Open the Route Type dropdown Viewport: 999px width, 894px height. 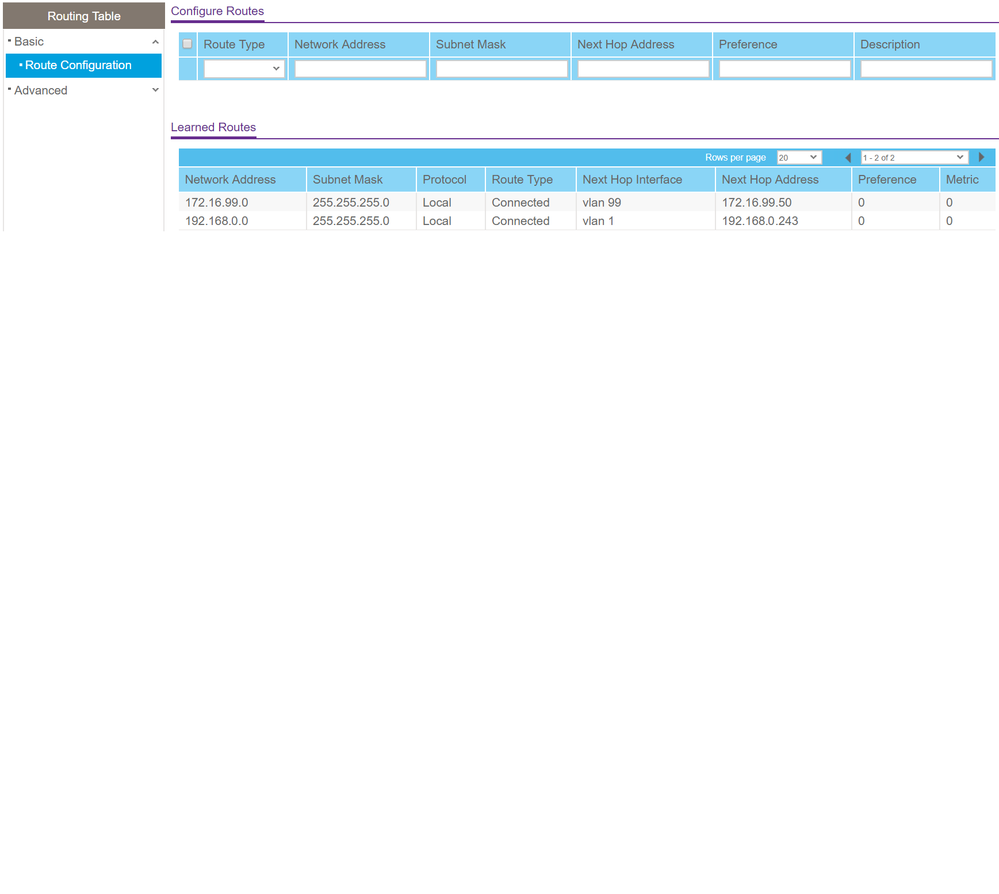[x=244, y=69]
